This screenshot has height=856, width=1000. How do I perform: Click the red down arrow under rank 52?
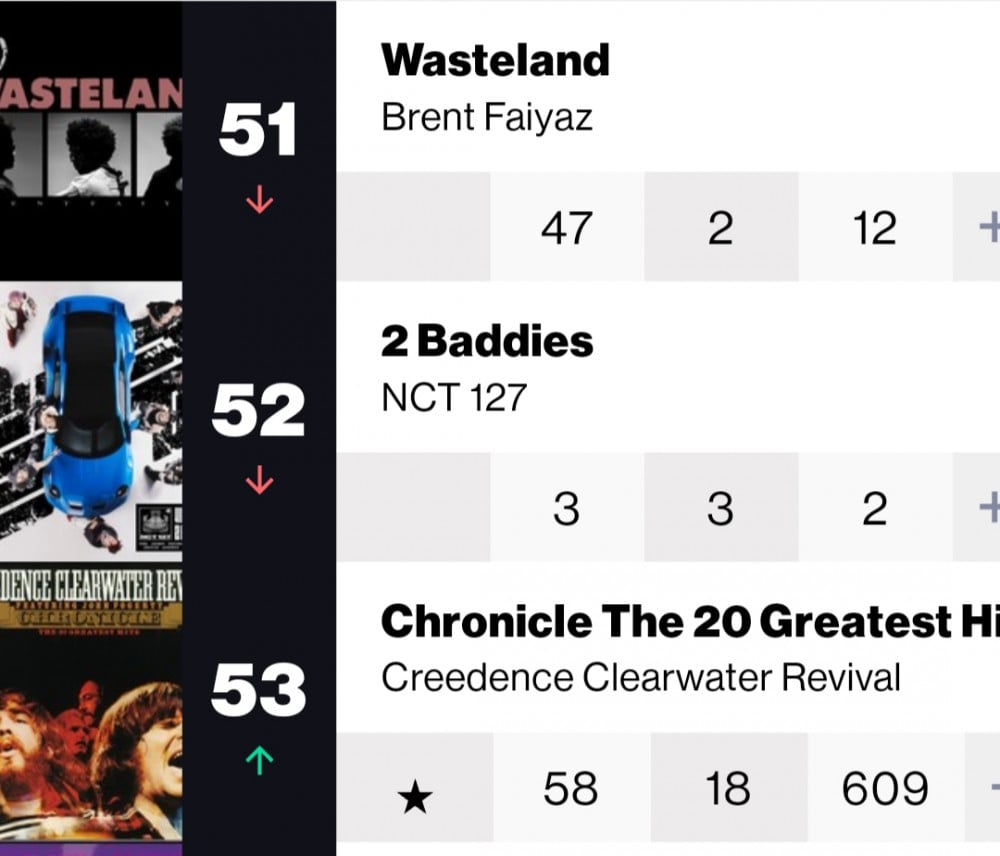259,480
